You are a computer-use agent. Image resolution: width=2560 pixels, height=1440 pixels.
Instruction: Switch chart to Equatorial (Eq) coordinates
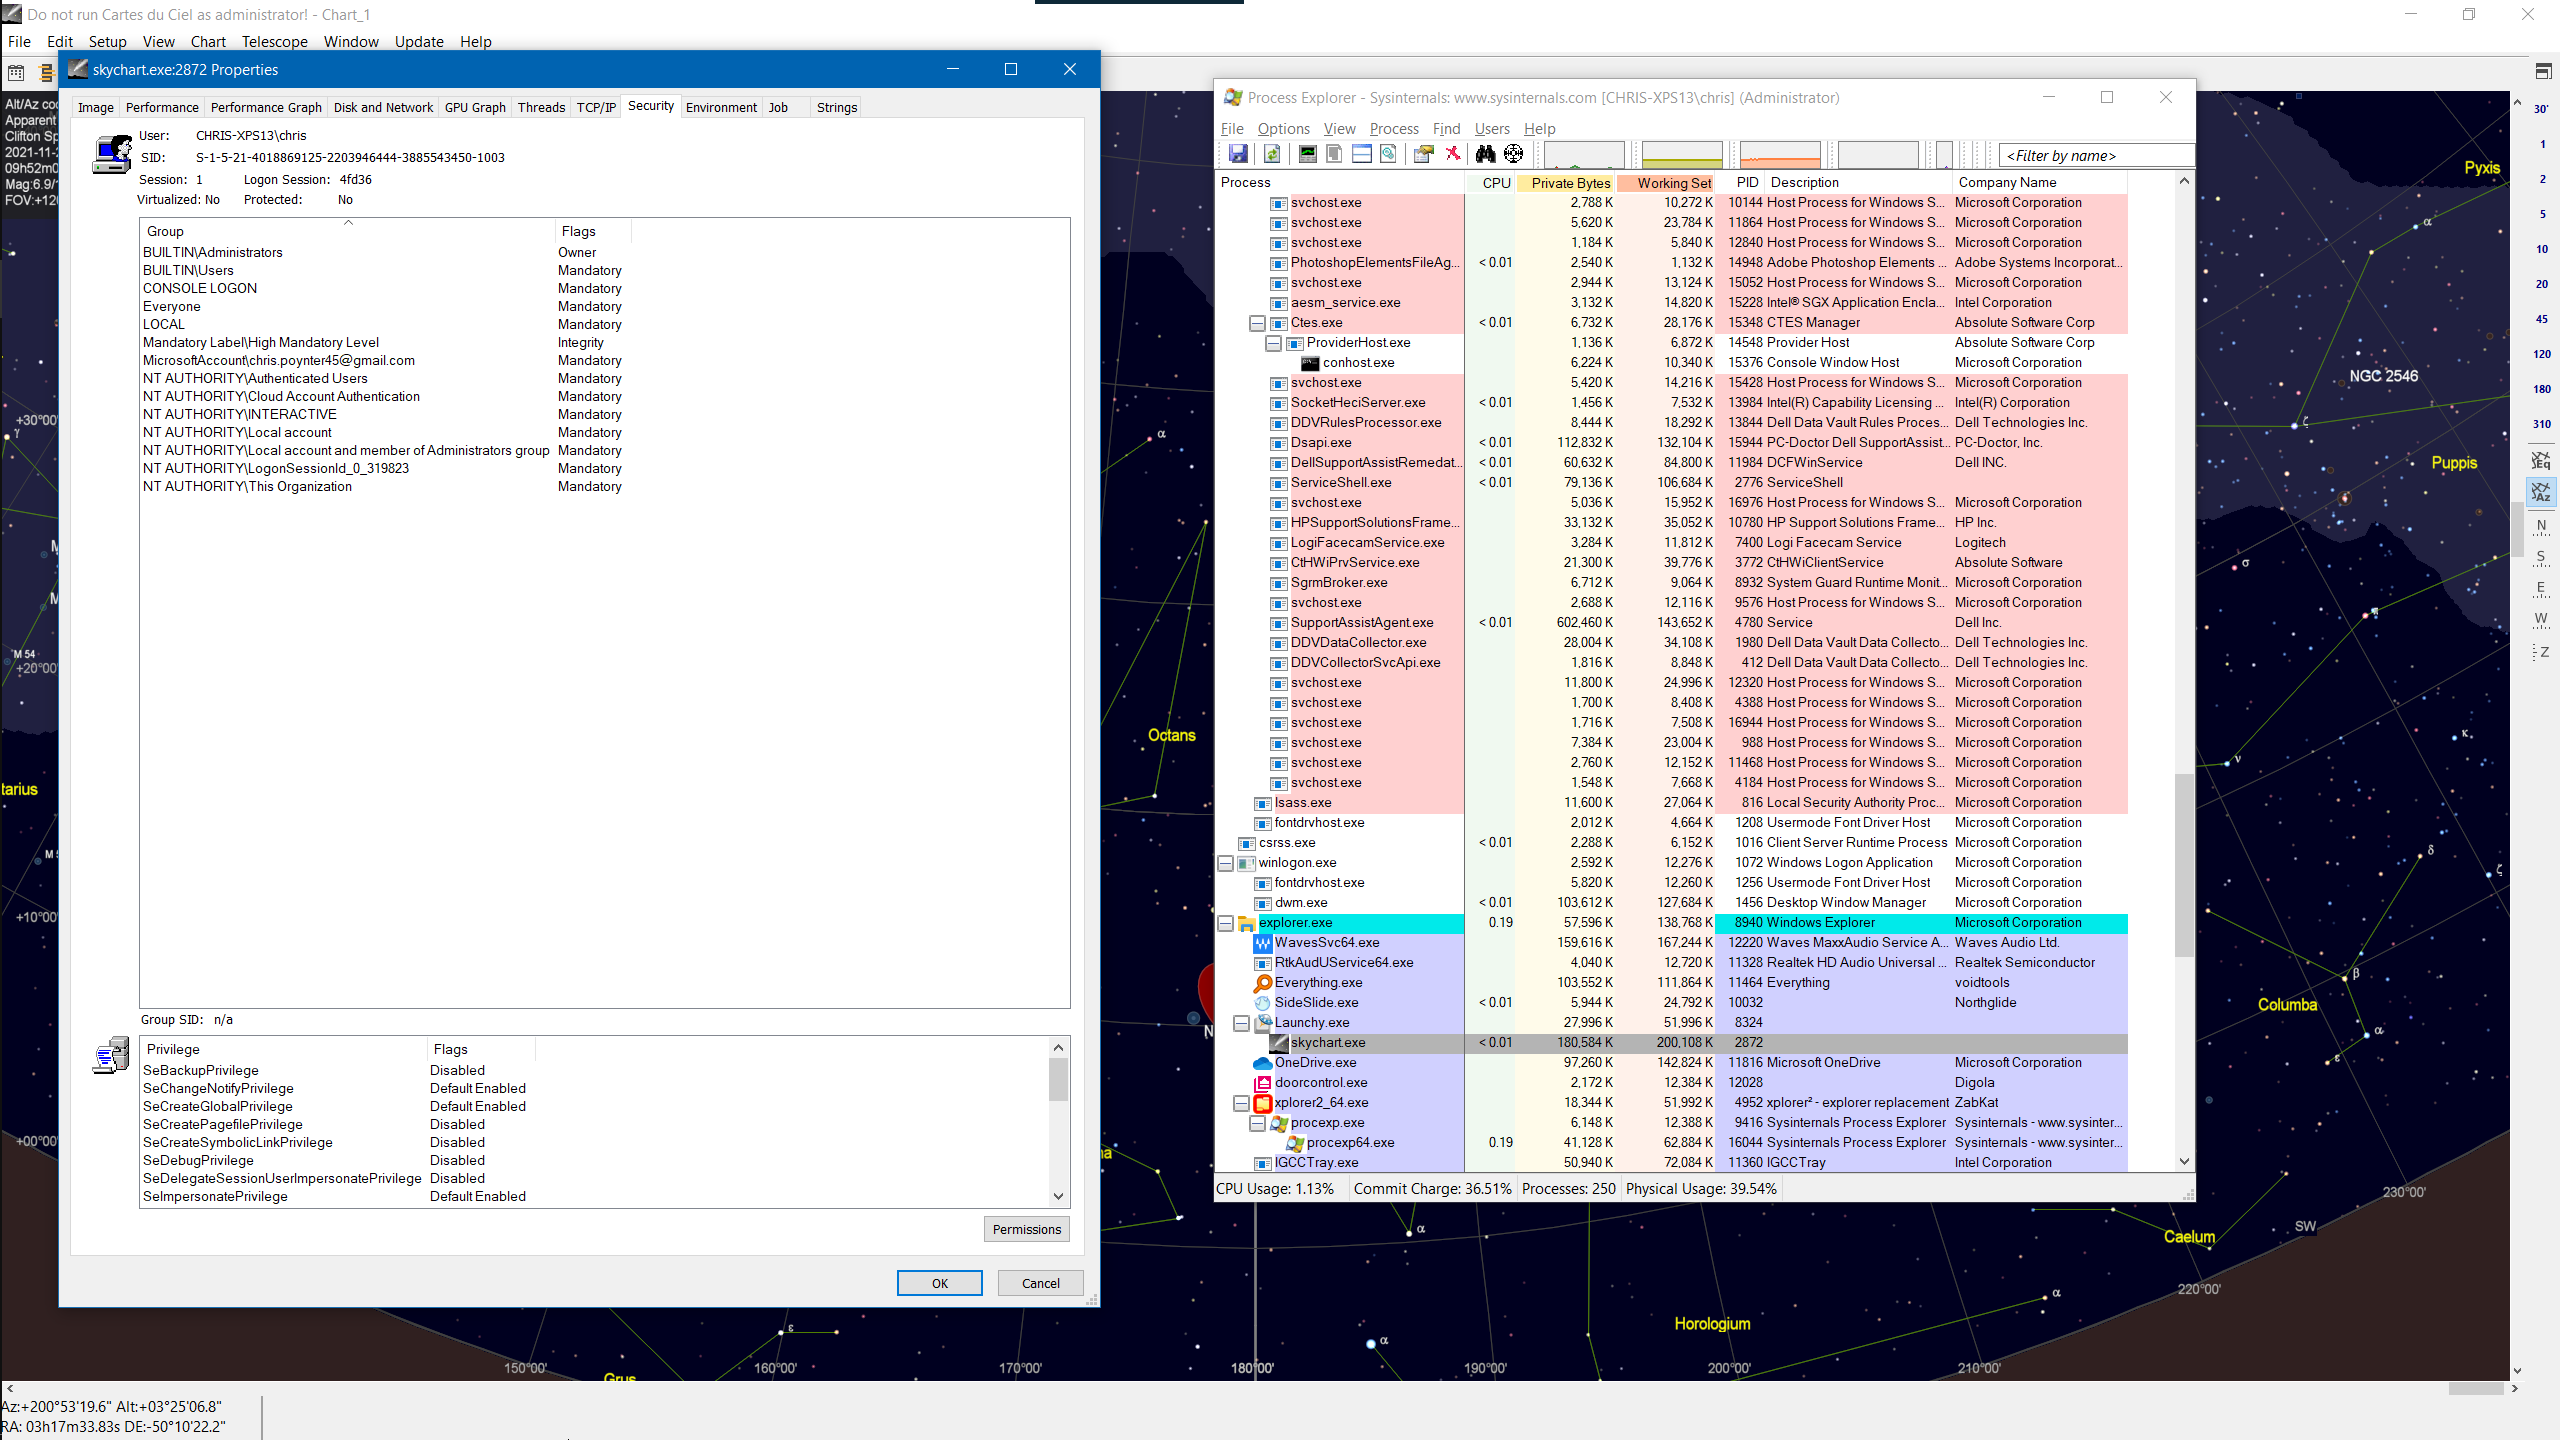point(2541,460)
